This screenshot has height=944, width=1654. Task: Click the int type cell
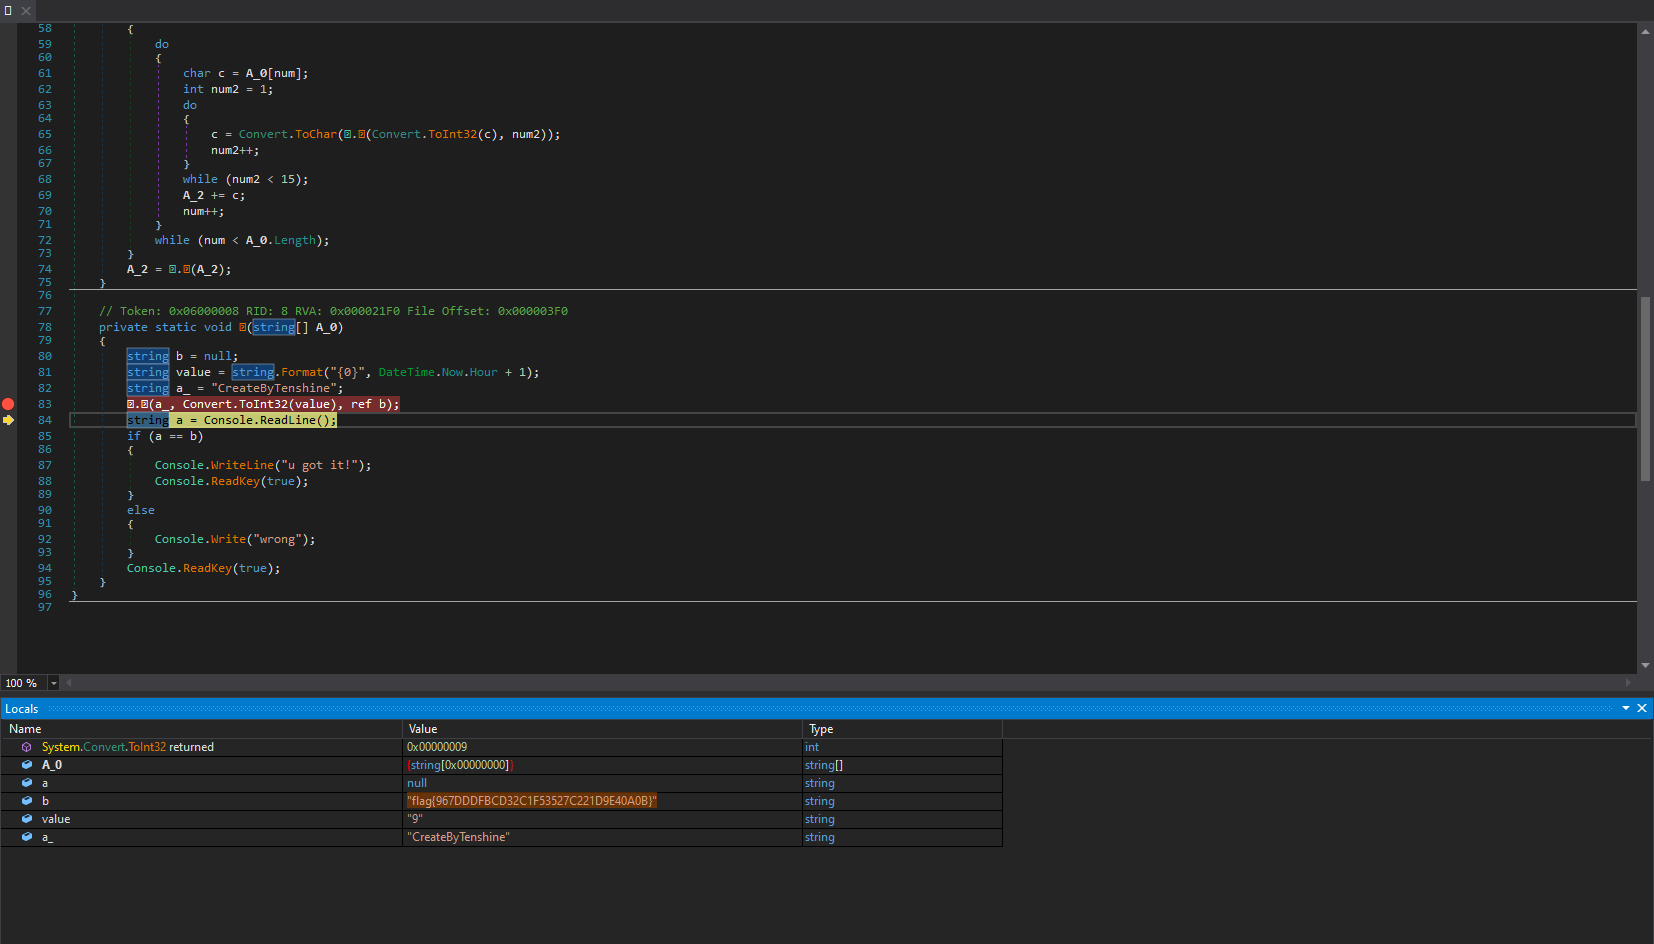click(902, 747)
